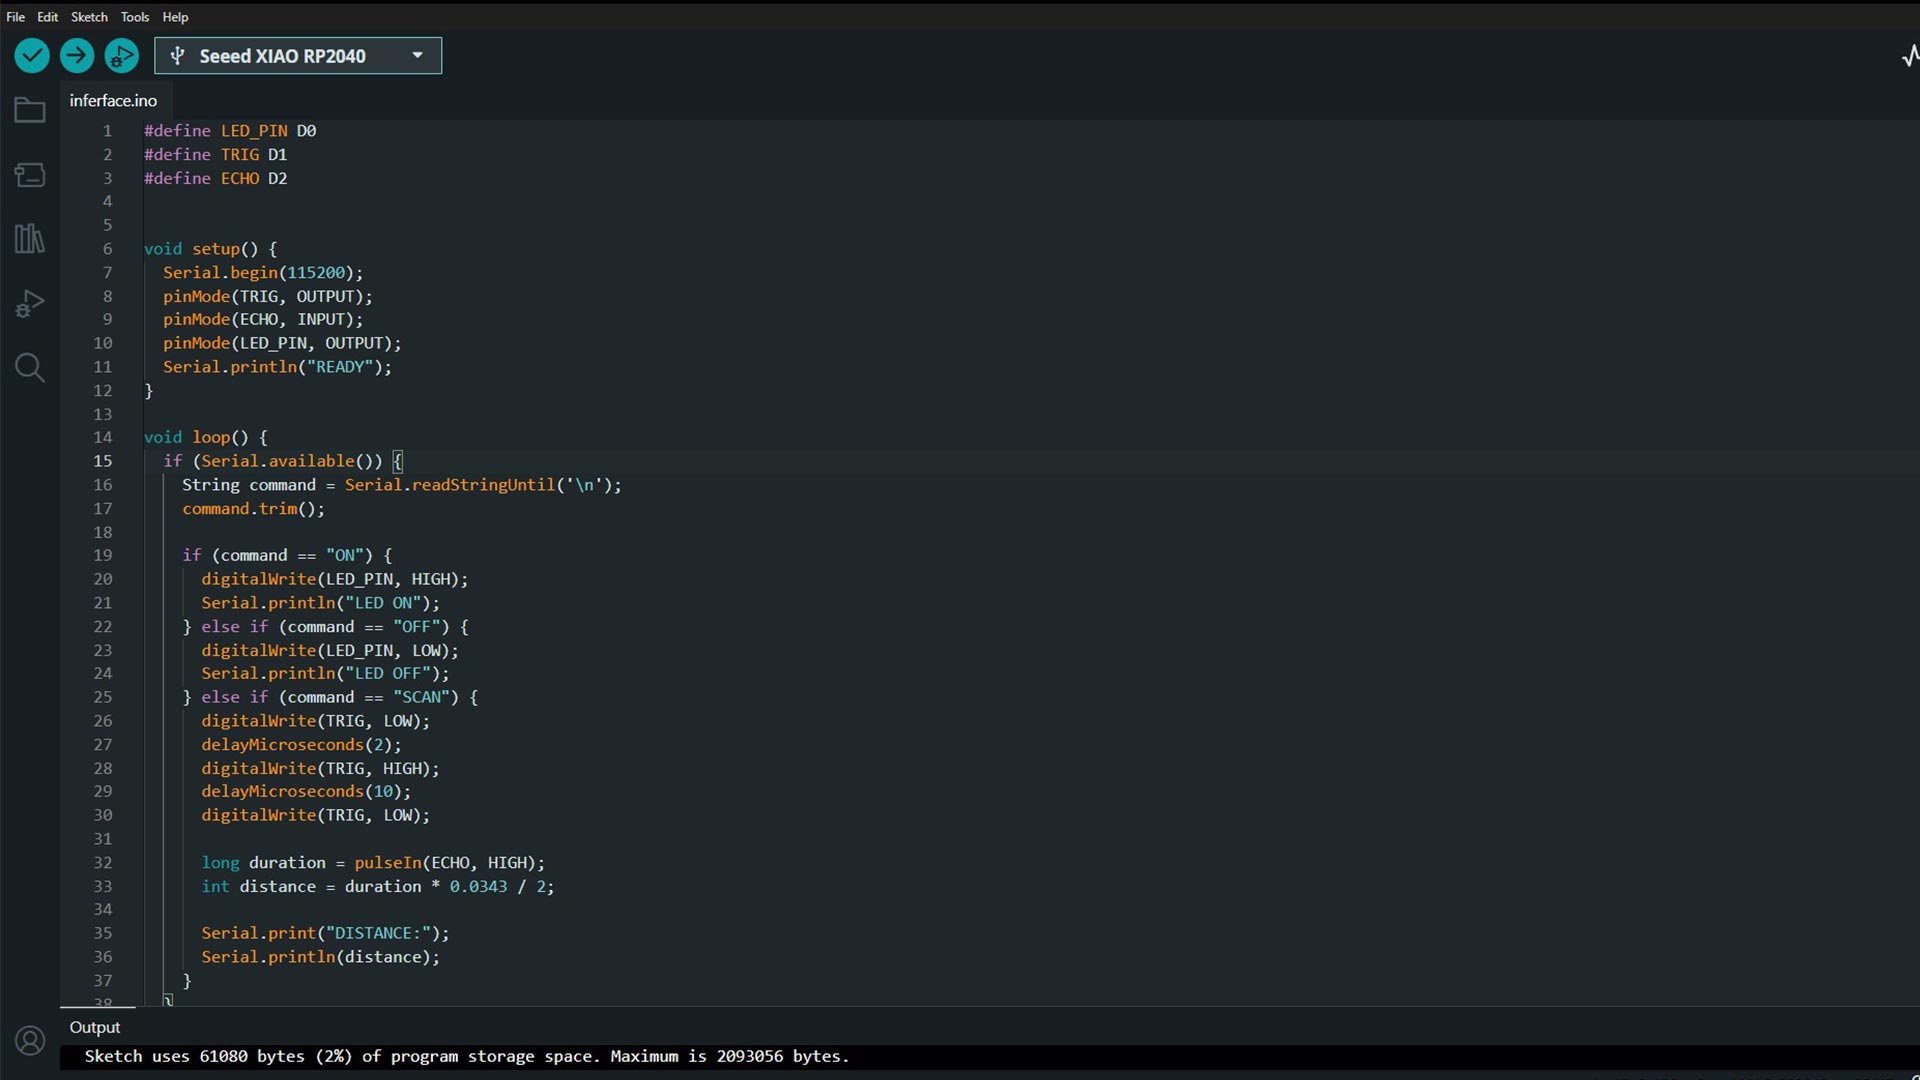1920x1080 pixels.
Task: Click the 'void loop() {' line
Action: [206, 437]
